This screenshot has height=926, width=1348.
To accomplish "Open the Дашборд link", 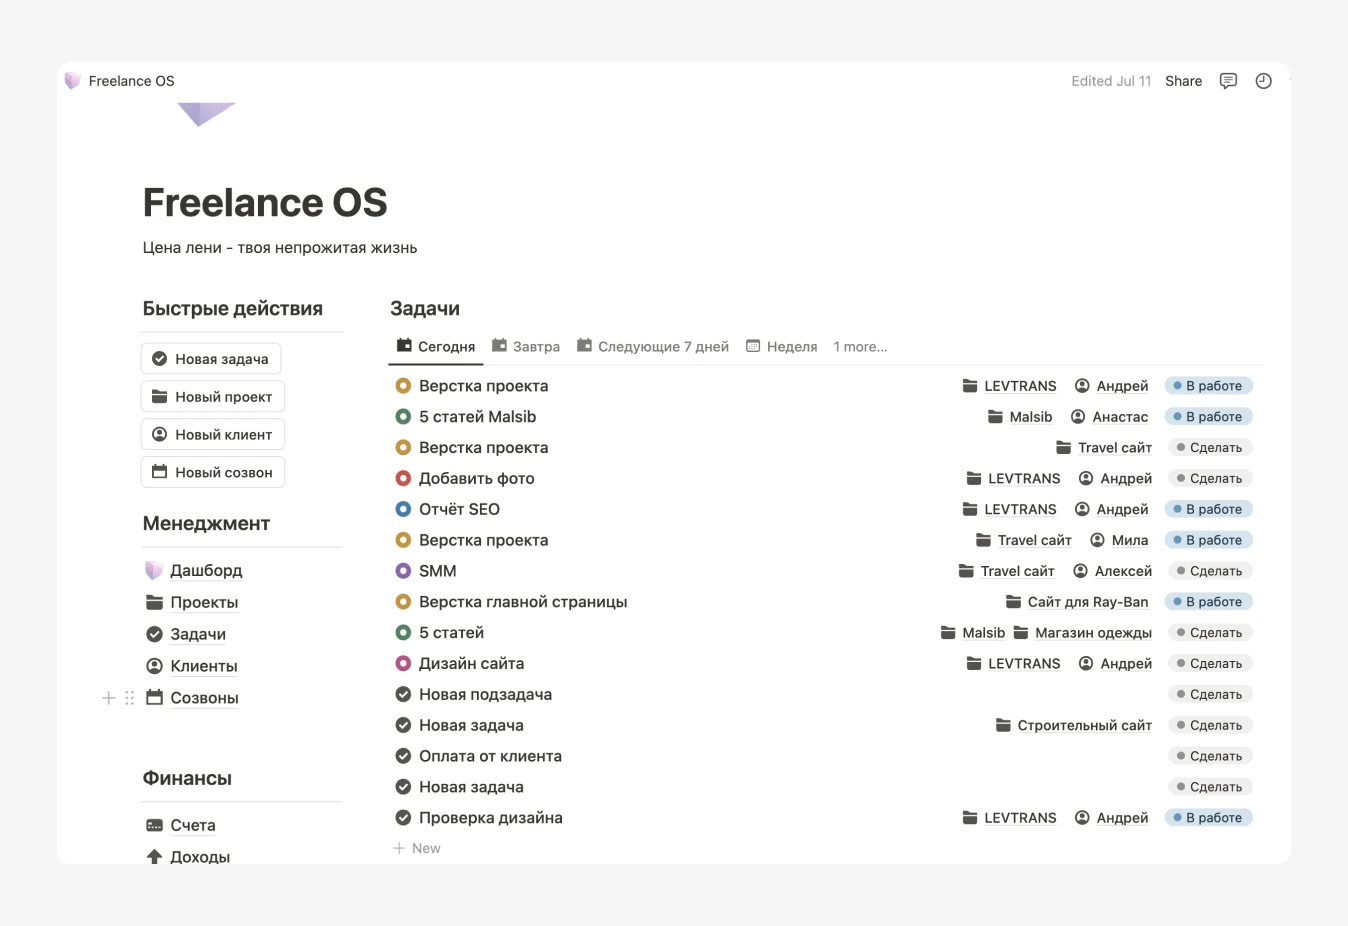I will coord(206,570).
